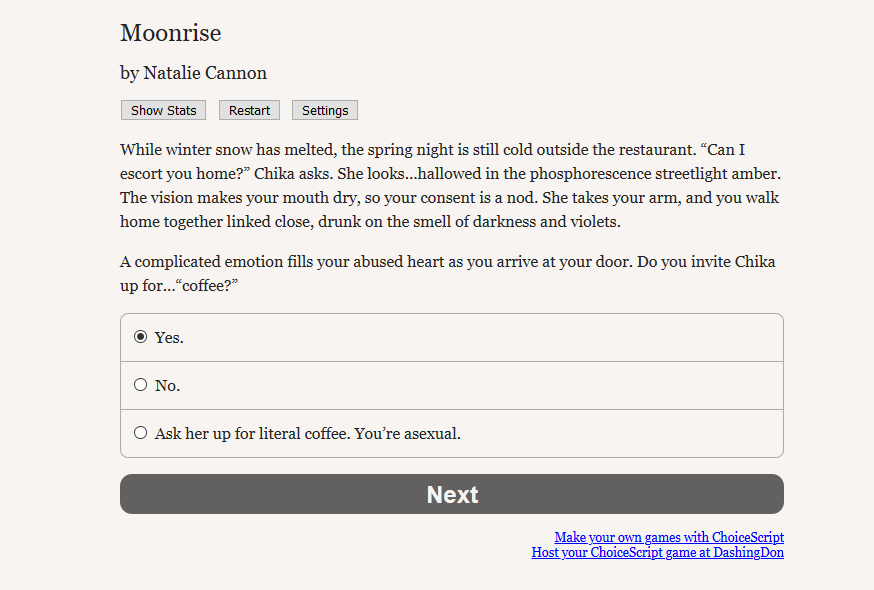Click the Moonrise title heading

[x=171, y=33]
